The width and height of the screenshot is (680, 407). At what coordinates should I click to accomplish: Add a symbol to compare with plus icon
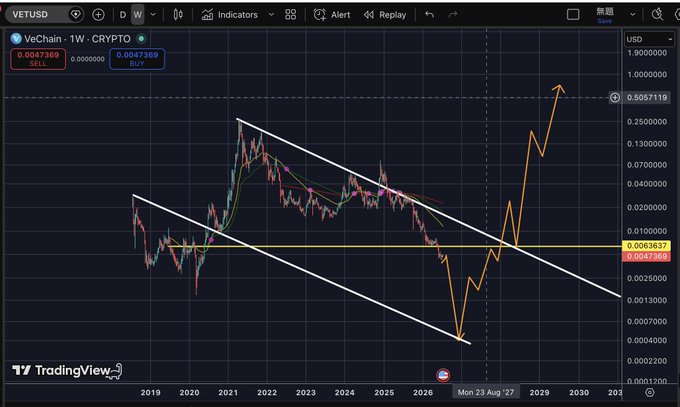click(x=98, y=15)
